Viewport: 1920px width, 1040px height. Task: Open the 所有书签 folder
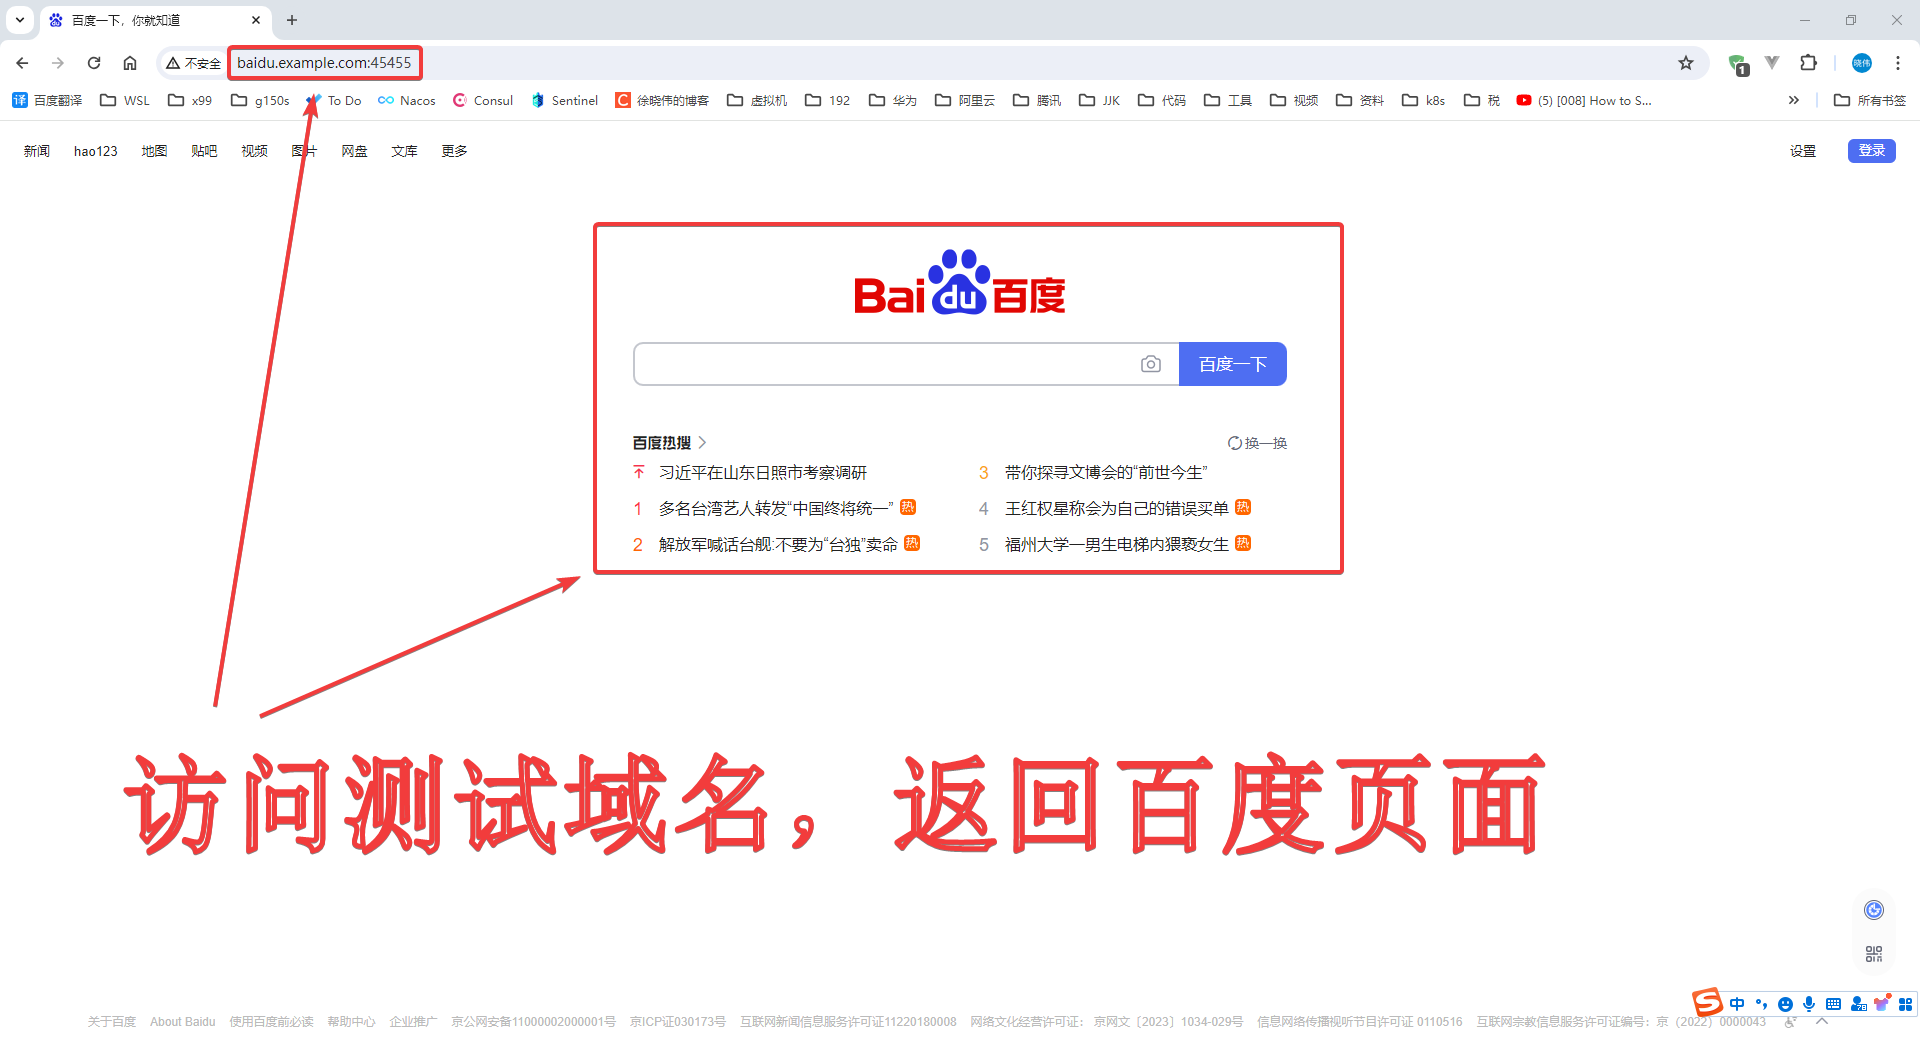tap(1870, 100)
